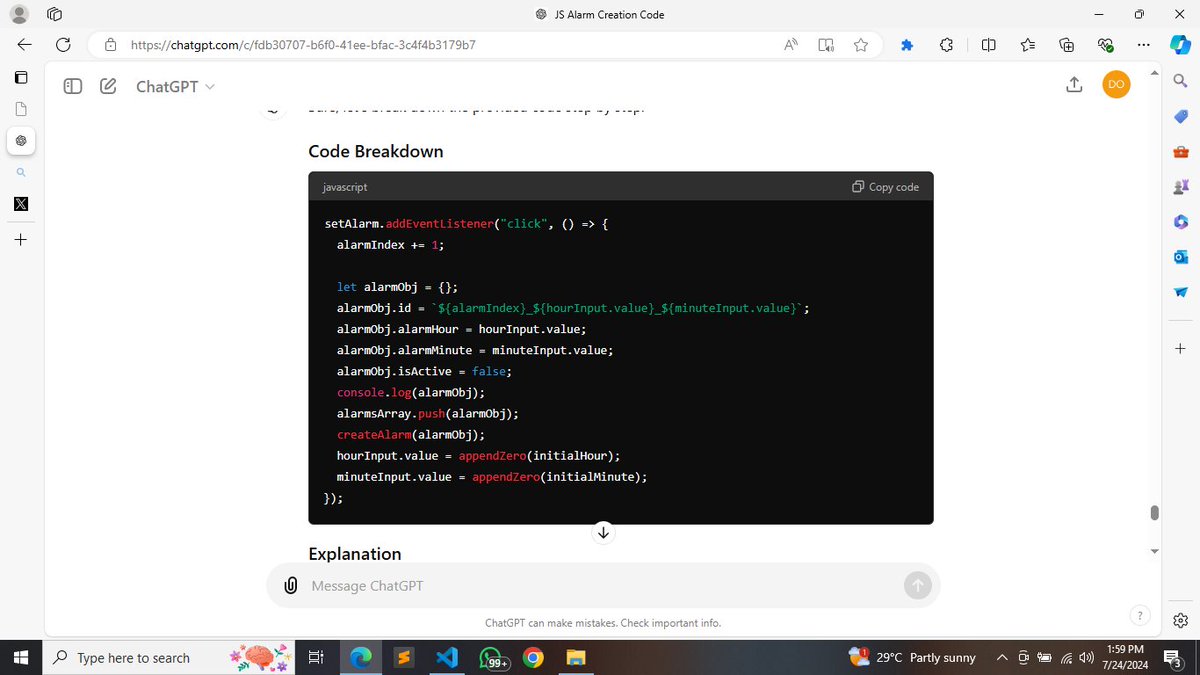Image resolution: width=1200 pixels, height=675 pixels.
Task: Open the weather widget 29°C Partly sunny
Action: click(x=912, y=657)
